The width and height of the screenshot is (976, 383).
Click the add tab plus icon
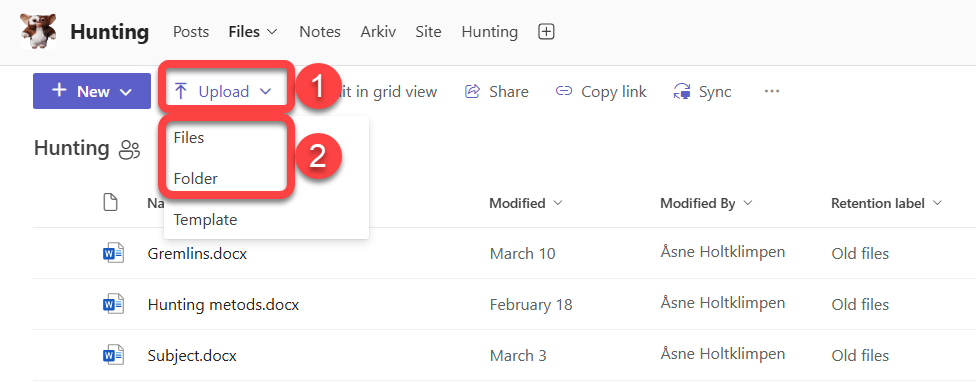[x=546, y=32]
